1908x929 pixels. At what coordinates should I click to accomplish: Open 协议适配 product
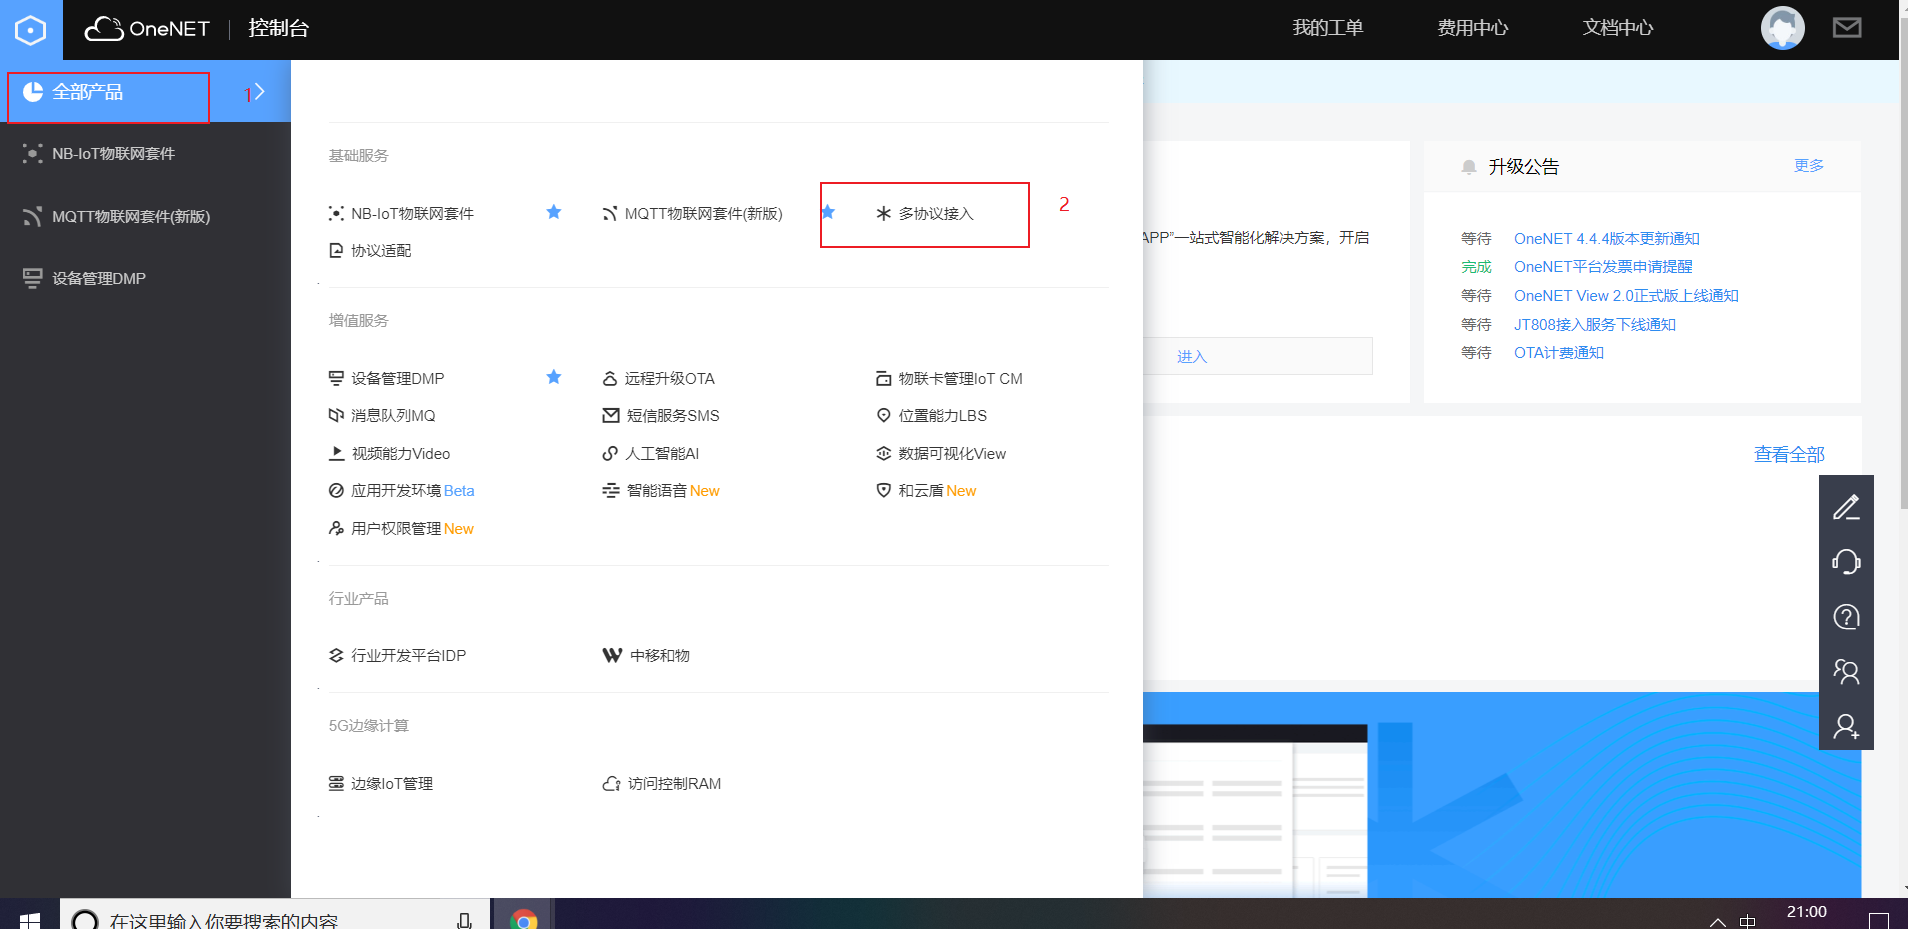tap(380, 251)
